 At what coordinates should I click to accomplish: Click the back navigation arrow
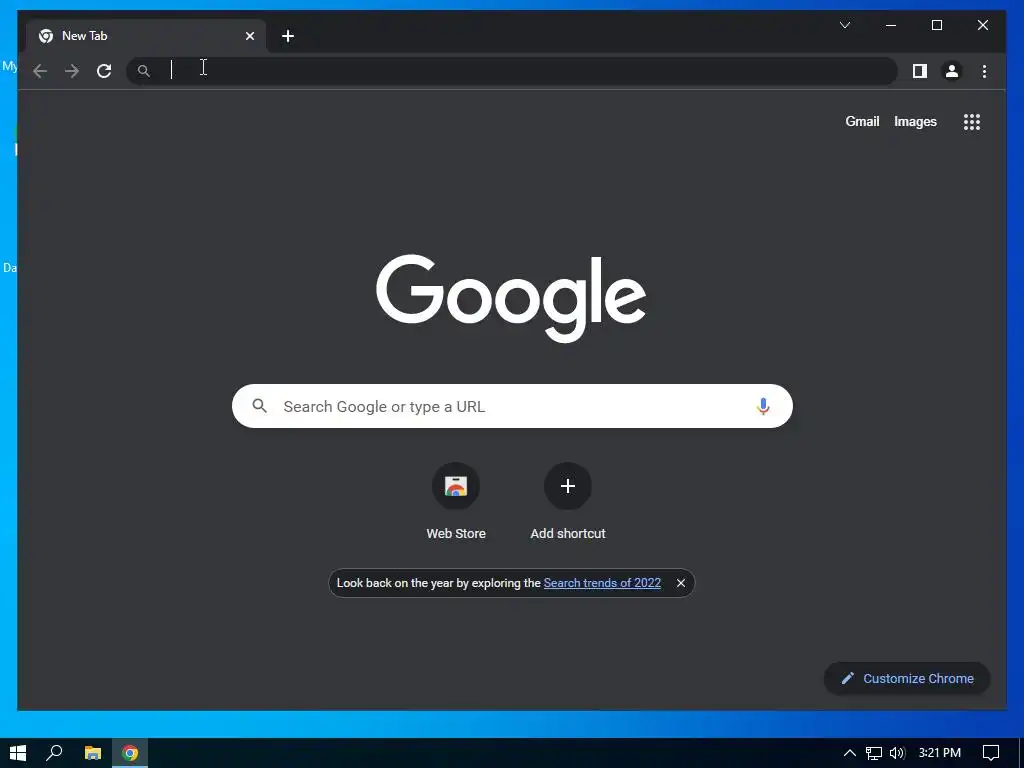pos(40,71)
